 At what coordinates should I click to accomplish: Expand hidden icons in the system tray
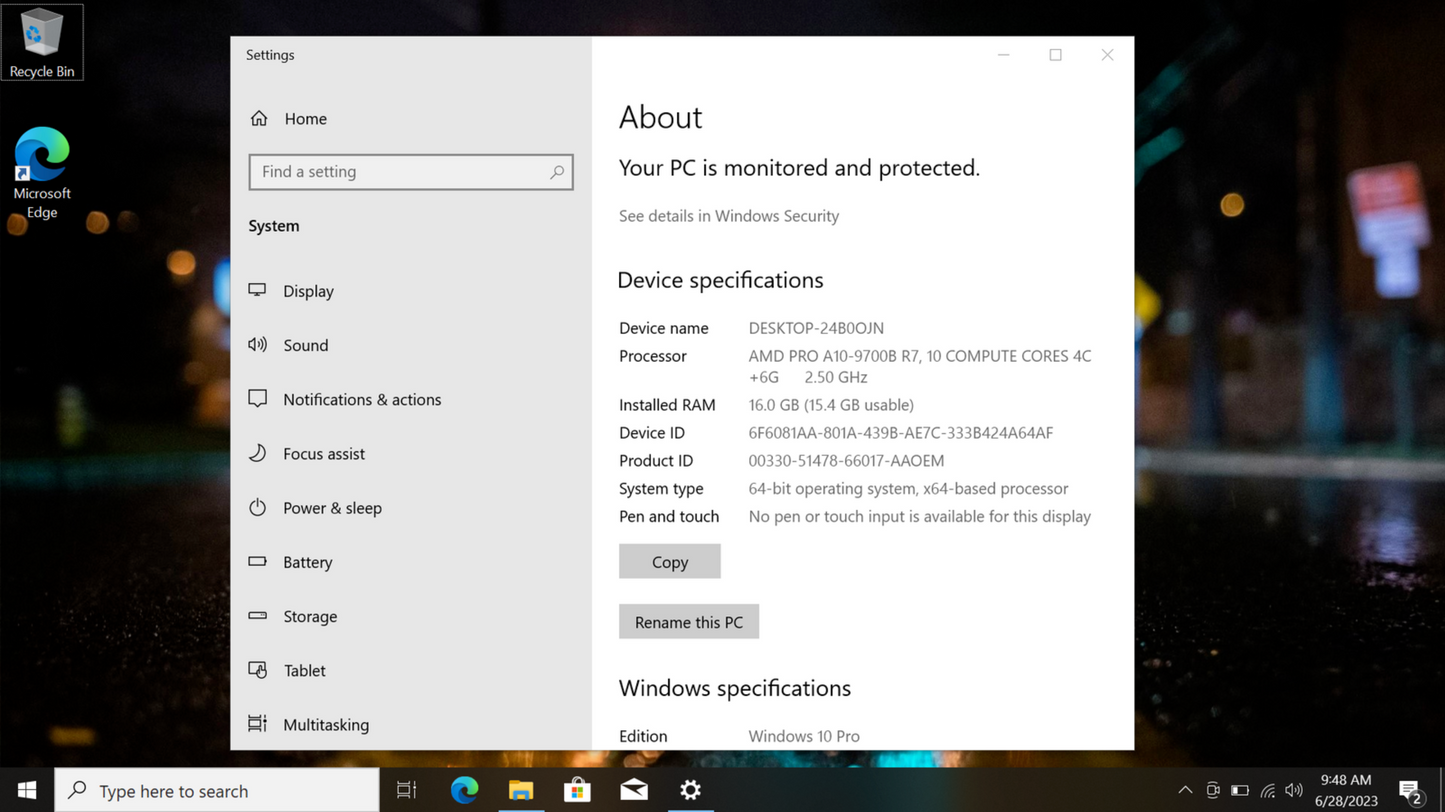1184,790
